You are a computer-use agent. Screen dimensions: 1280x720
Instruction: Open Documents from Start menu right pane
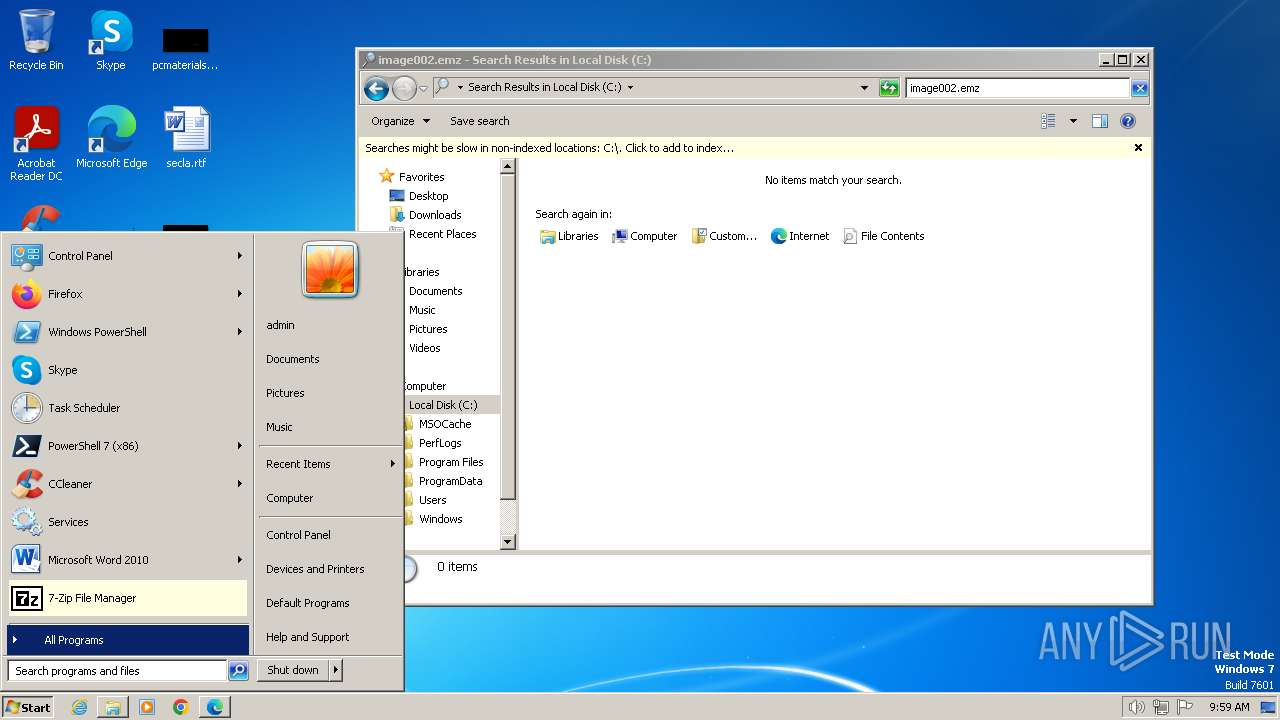coord(330,359)
